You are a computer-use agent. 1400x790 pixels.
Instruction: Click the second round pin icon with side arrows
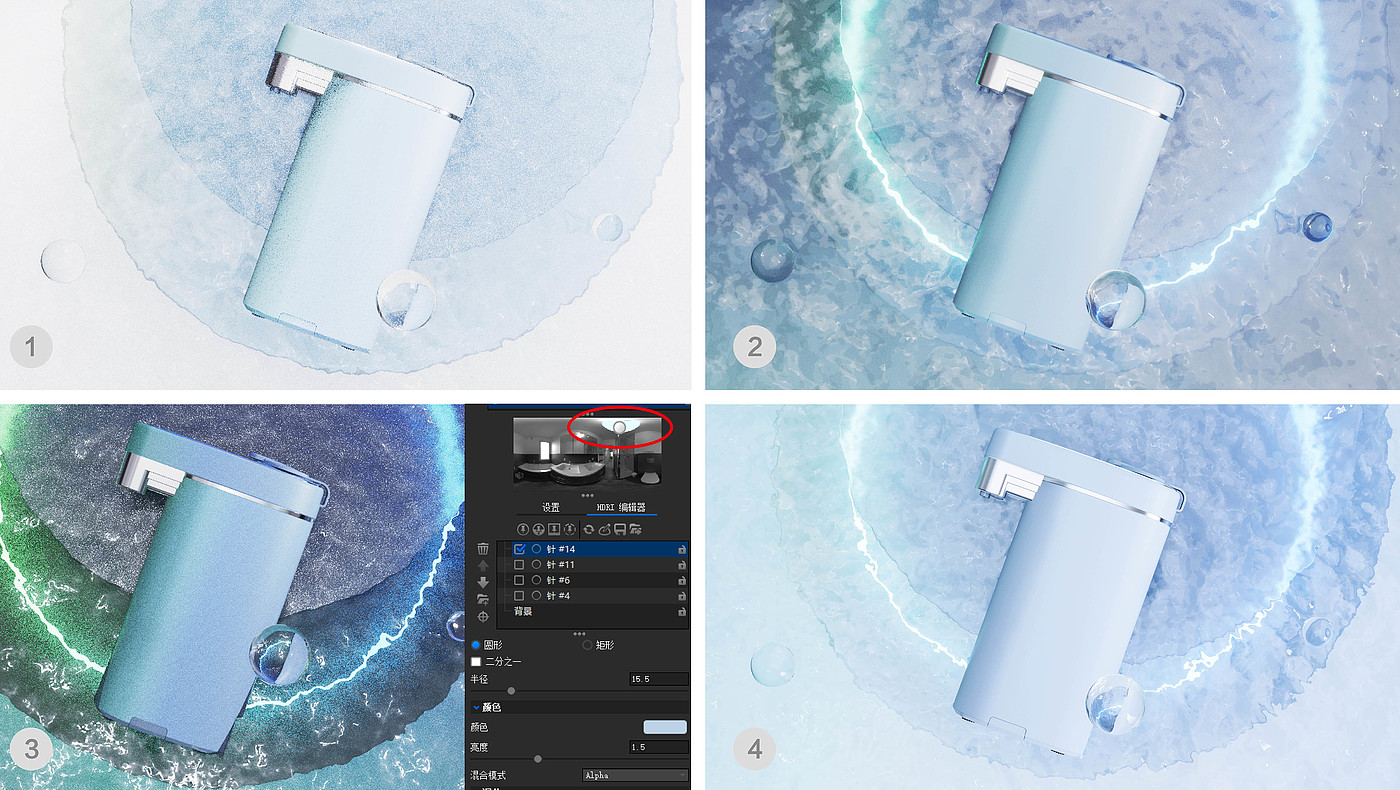click(538, 528)
